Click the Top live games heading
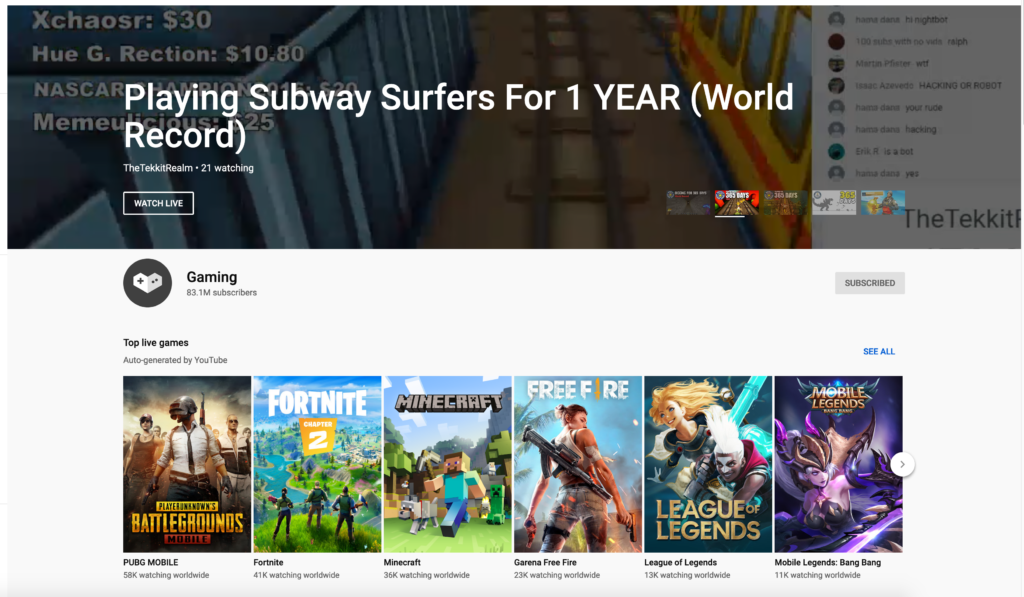This screenshot has width=1024, height=597. 155,342
